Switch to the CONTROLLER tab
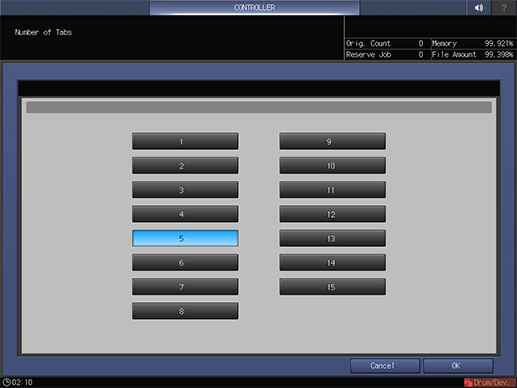The height and width of the screenshot is (388, 517). (254, 7)
